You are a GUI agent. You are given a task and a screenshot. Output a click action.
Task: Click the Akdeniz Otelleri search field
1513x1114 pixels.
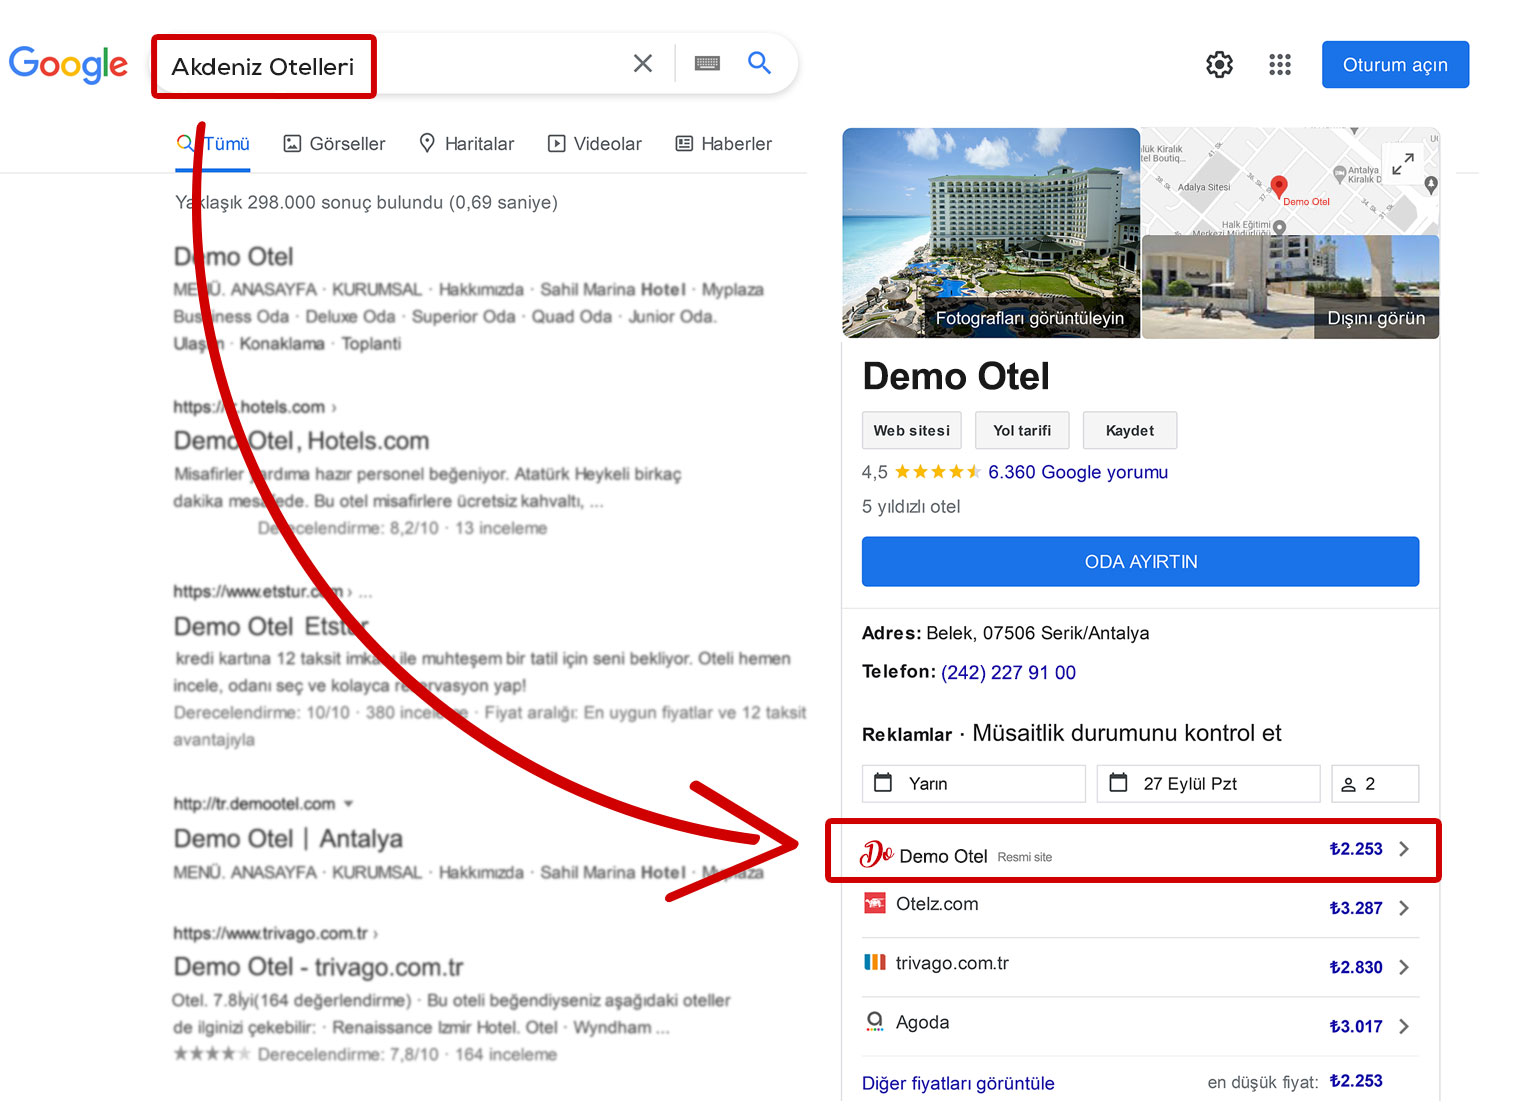click(x=263, y=67)
